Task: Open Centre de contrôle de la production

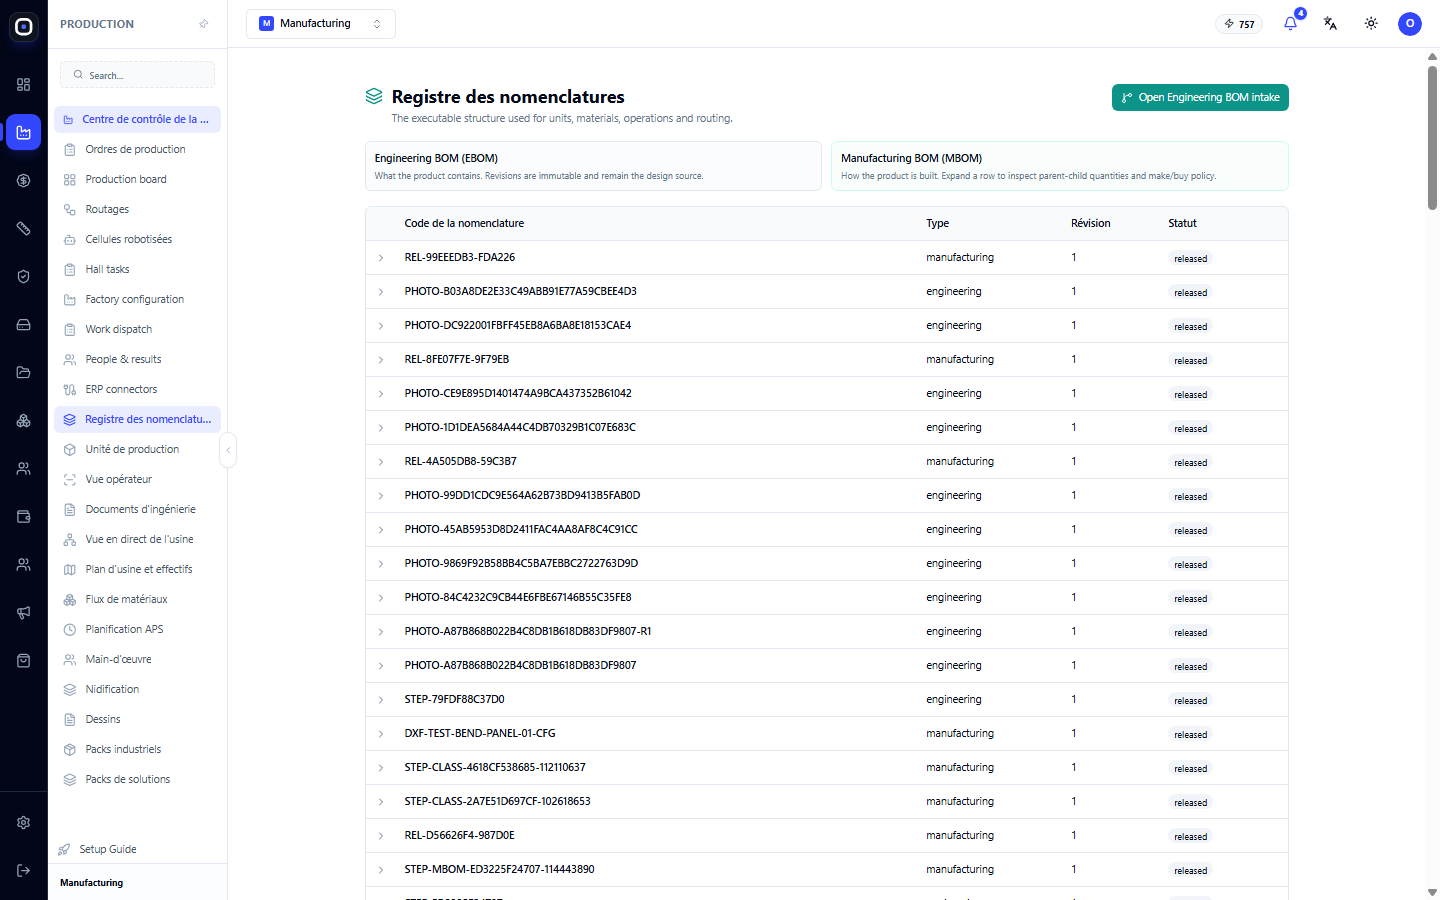Action: [137, 119]
